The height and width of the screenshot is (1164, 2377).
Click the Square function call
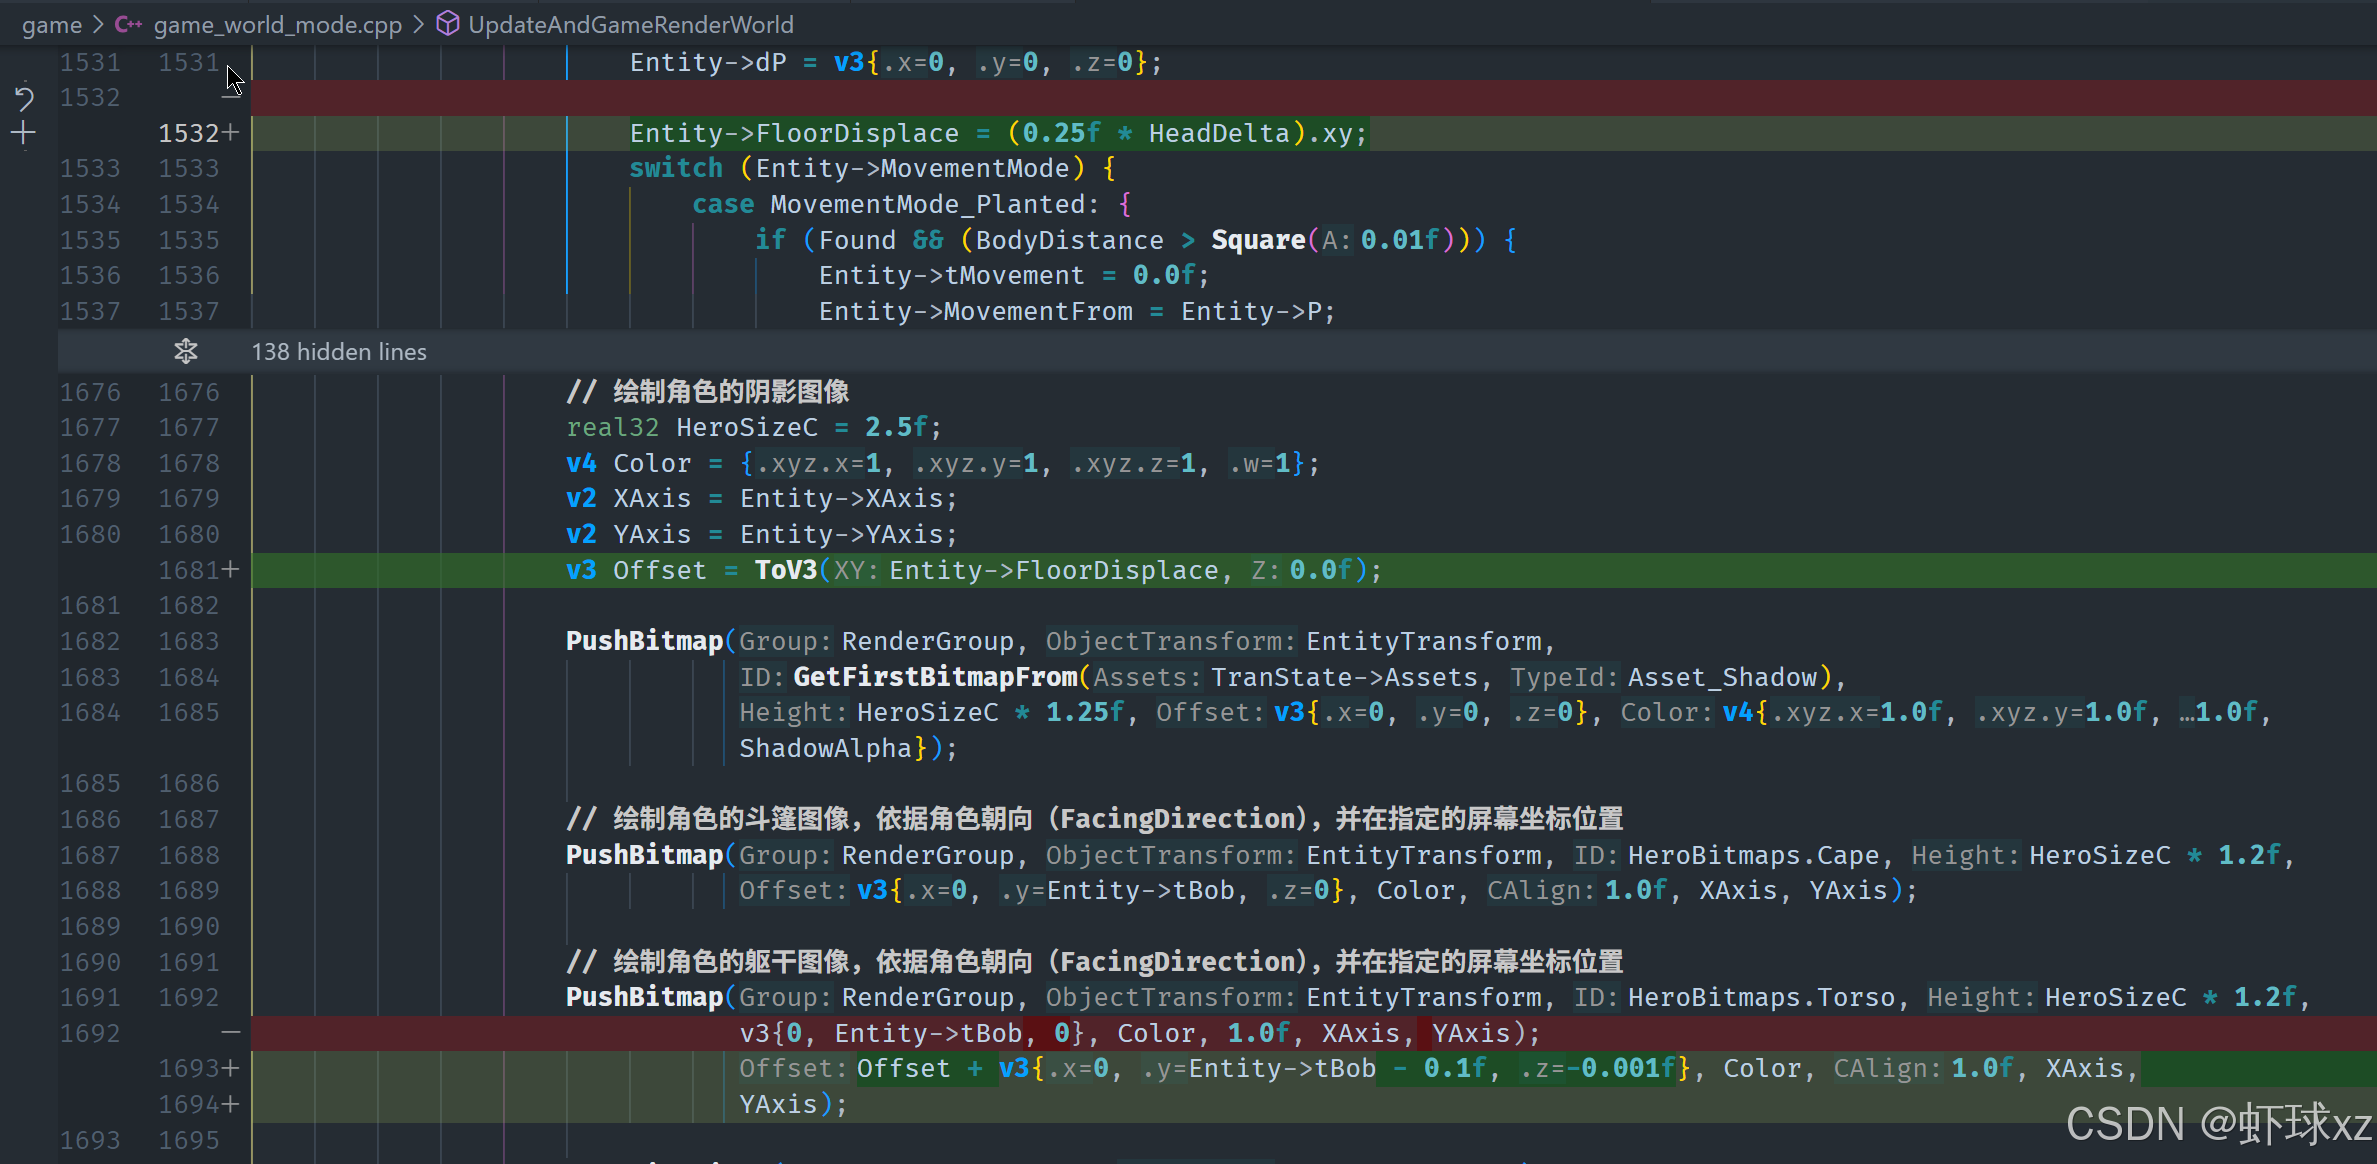pos(1257,240)
